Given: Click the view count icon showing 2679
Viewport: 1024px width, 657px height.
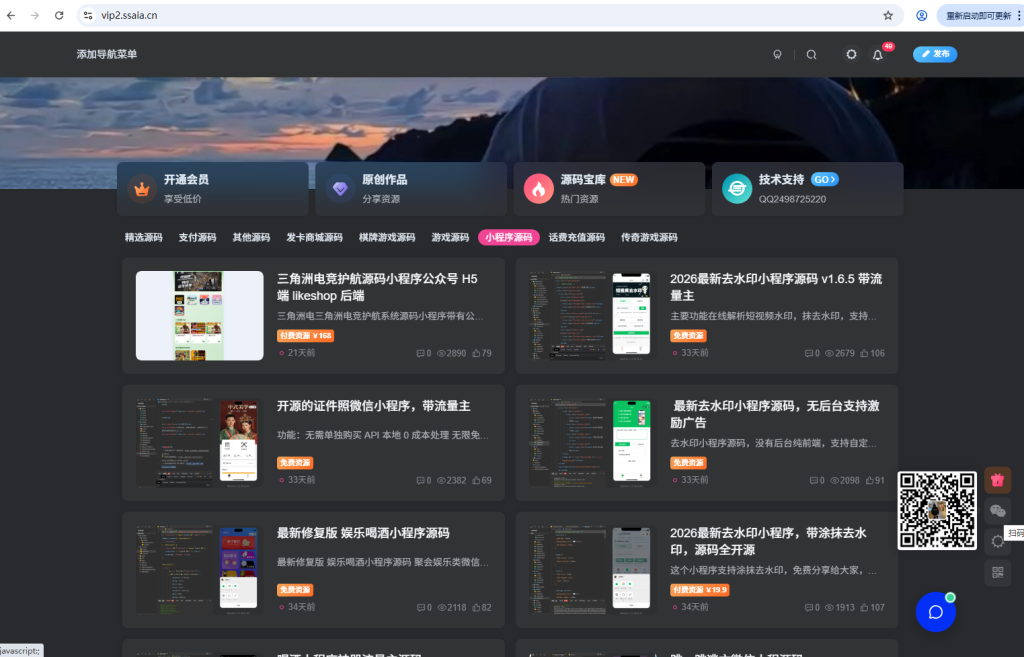Looking at the screenshot, I should pos(829,353).
